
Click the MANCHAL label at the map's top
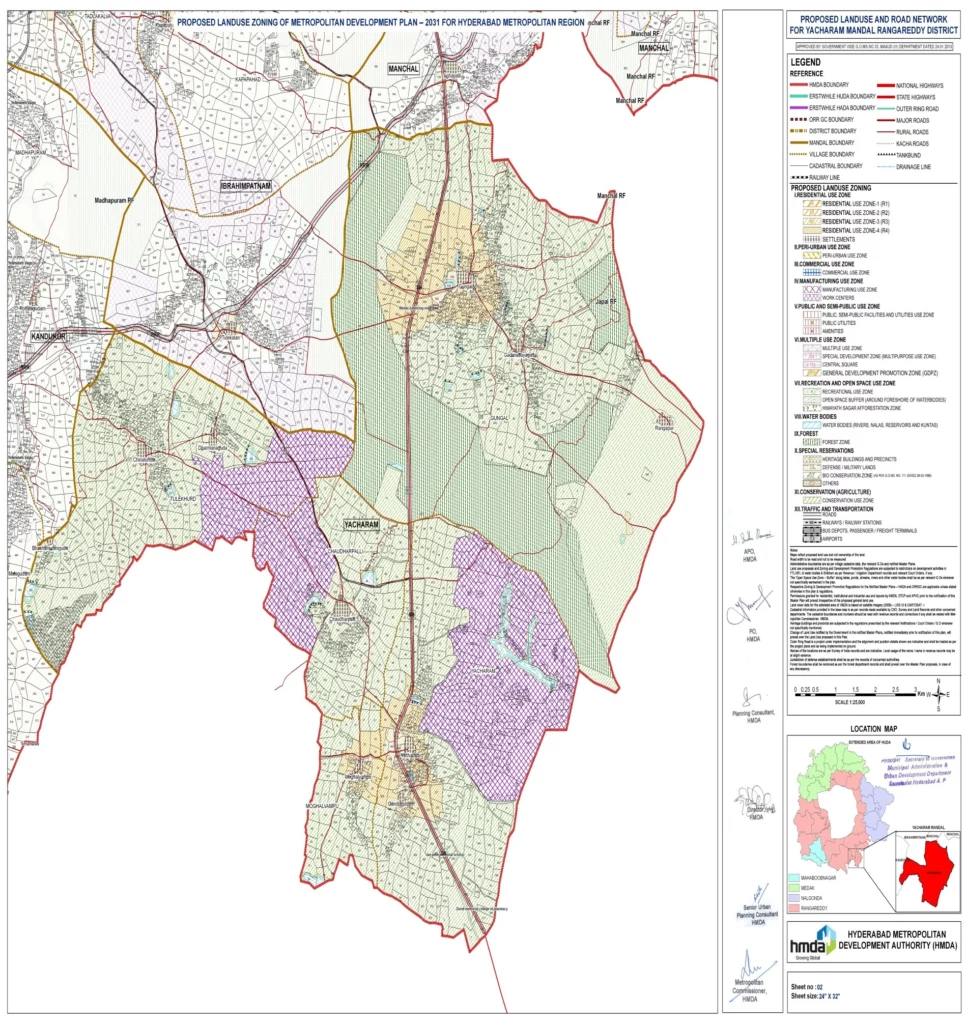coord(404,67)
